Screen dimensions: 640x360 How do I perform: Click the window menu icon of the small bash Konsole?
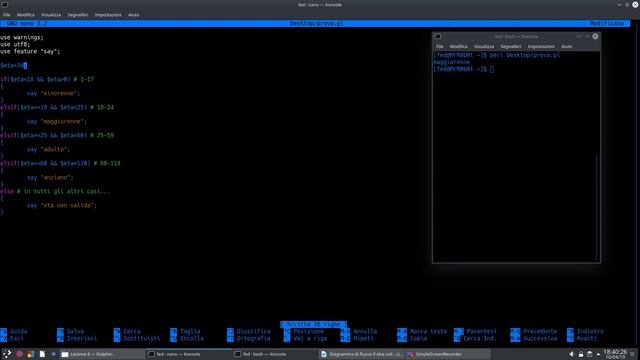coord(438,36)
